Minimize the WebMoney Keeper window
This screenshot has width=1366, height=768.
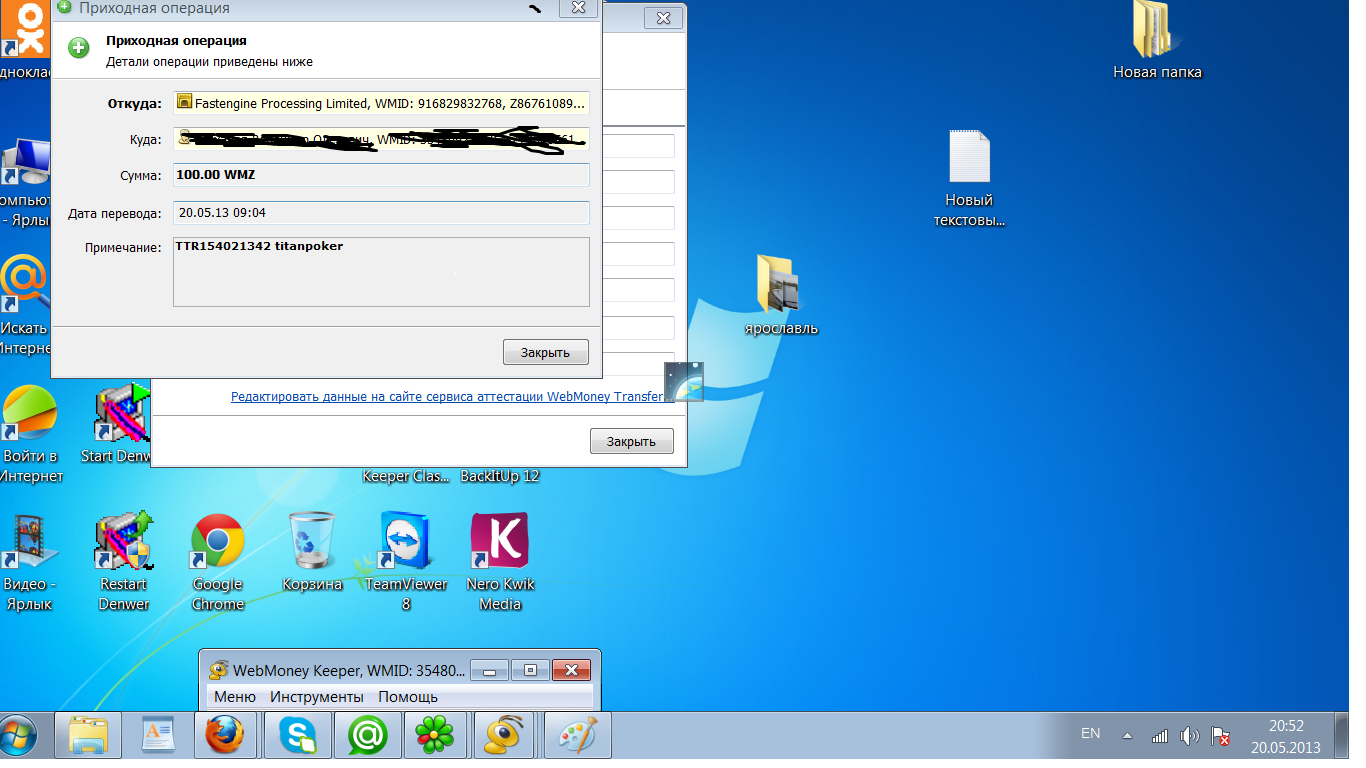click(x=490, y=670)
